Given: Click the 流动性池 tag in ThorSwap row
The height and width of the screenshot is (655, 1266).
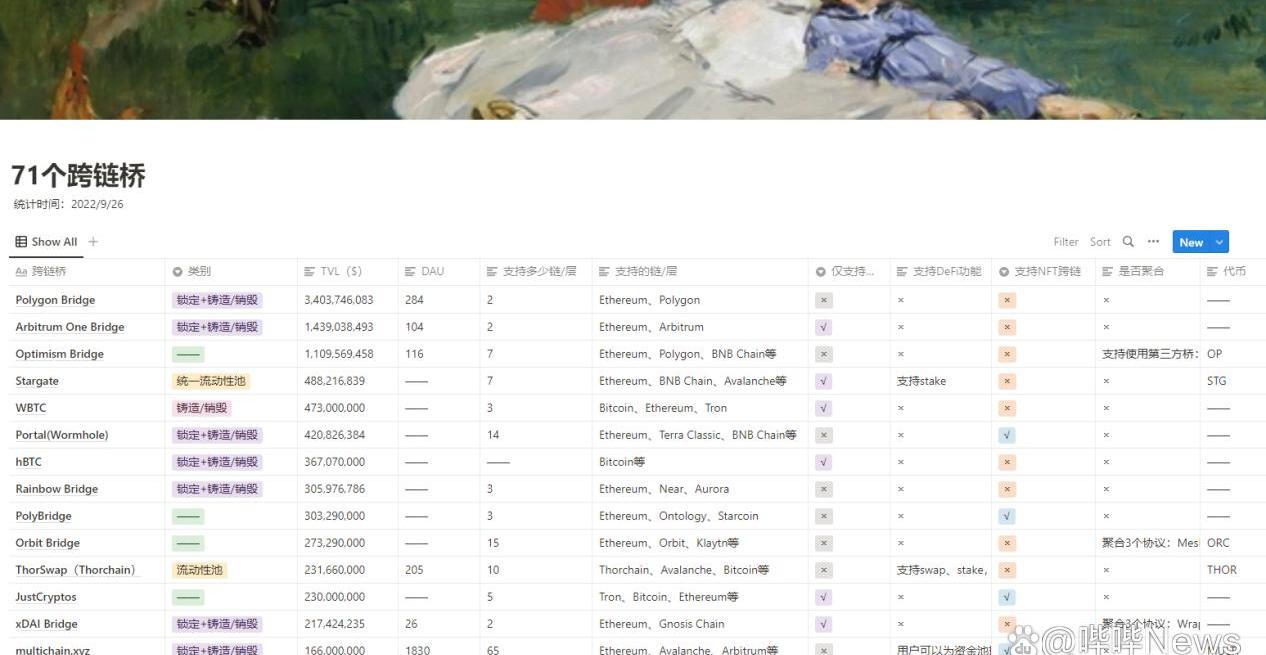Looking at the screenshot, I should point(200,570).
